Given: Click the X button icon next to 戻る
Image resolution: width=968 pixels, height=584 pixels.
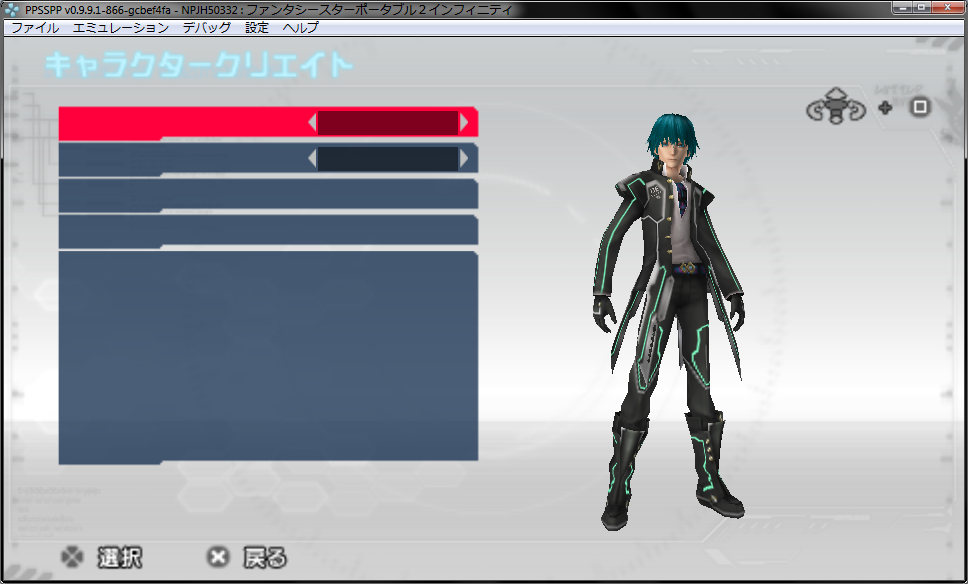Looking at the screenshot, I should point(219,557).
